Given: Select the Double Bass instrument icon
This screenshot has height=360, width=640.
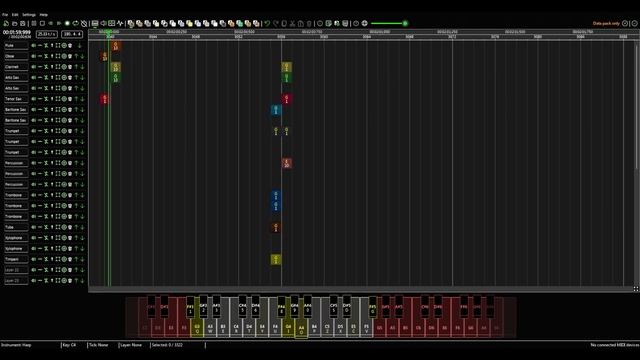Looking at the screenshot, I should tap(139, 23).
